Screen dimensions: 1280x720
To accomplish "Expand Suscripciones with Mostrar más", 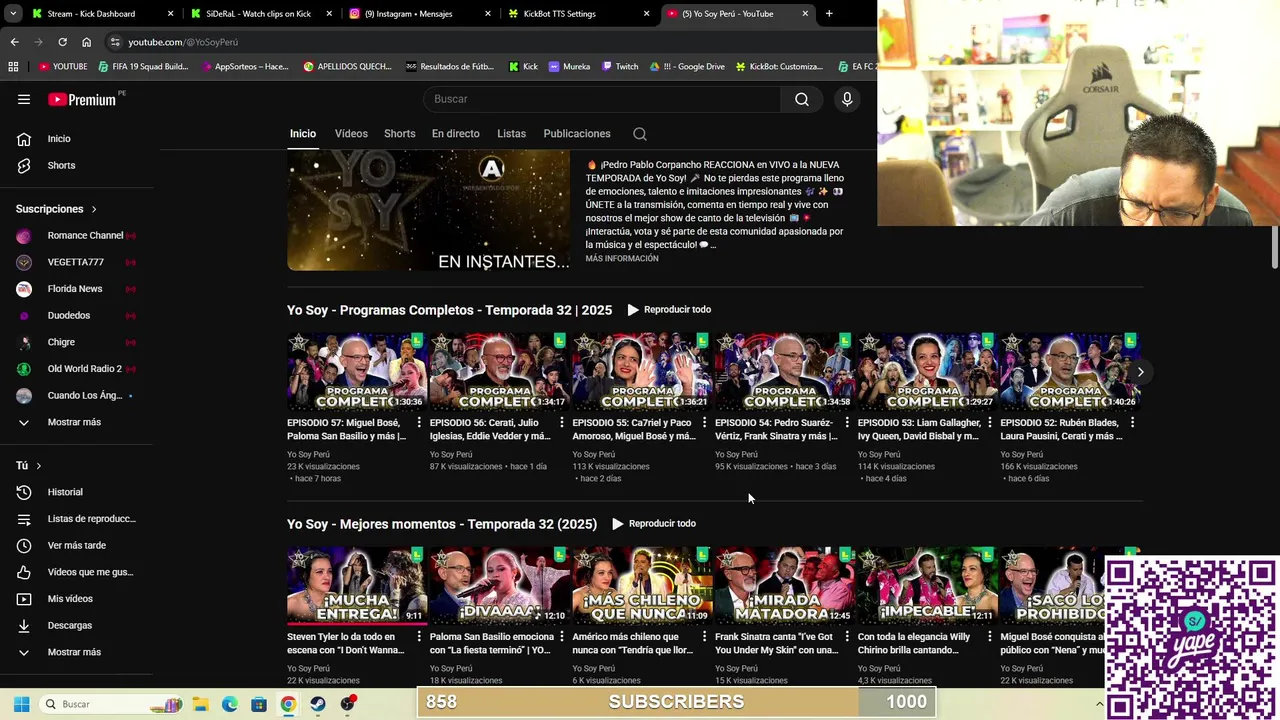I will coord(76,422).
